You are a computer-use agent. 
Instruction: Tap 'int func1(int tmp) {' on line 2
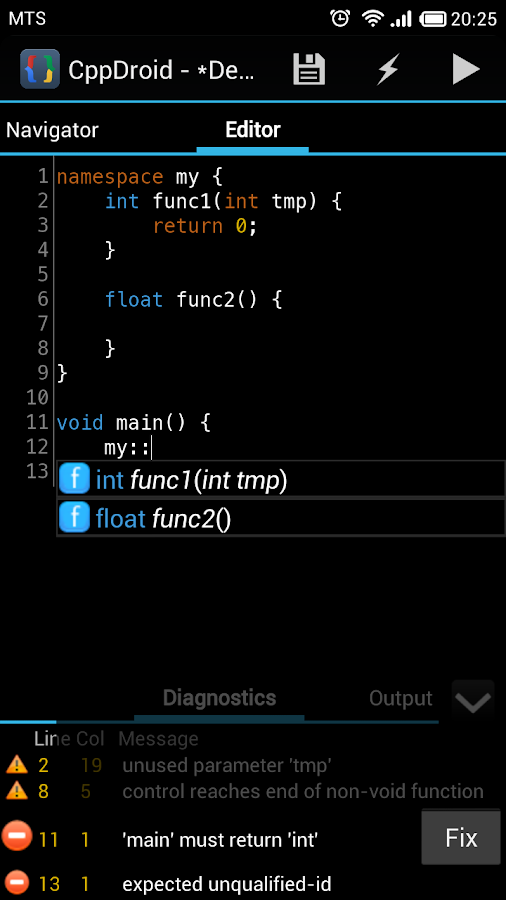[x=224, y=201]
